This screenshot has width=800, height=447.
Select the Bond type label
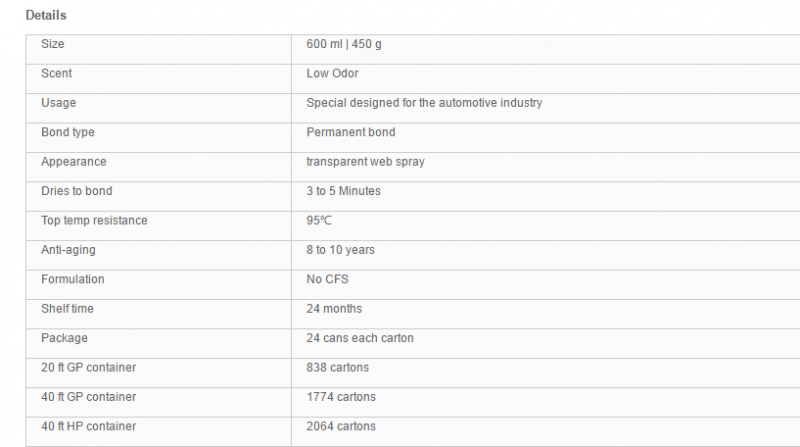tap(68, 133)
